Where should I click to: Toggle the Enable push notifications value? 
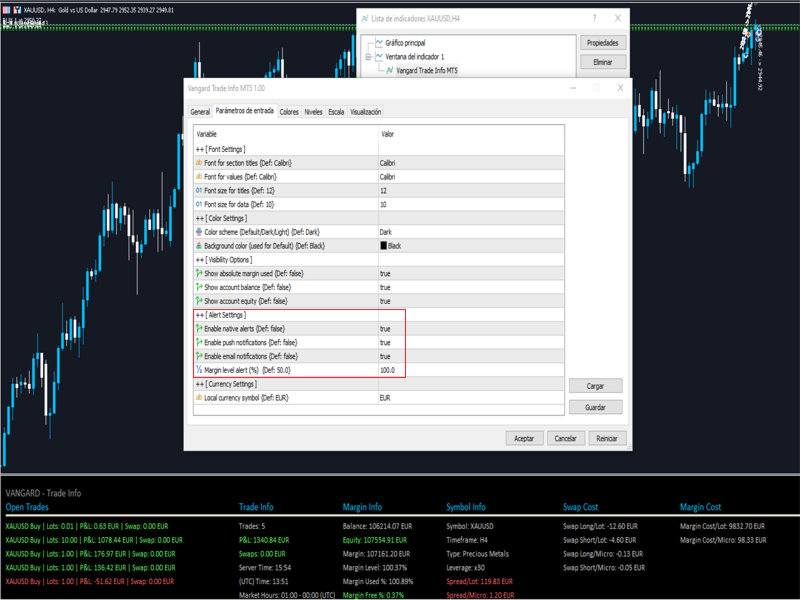tap(471, 342)
